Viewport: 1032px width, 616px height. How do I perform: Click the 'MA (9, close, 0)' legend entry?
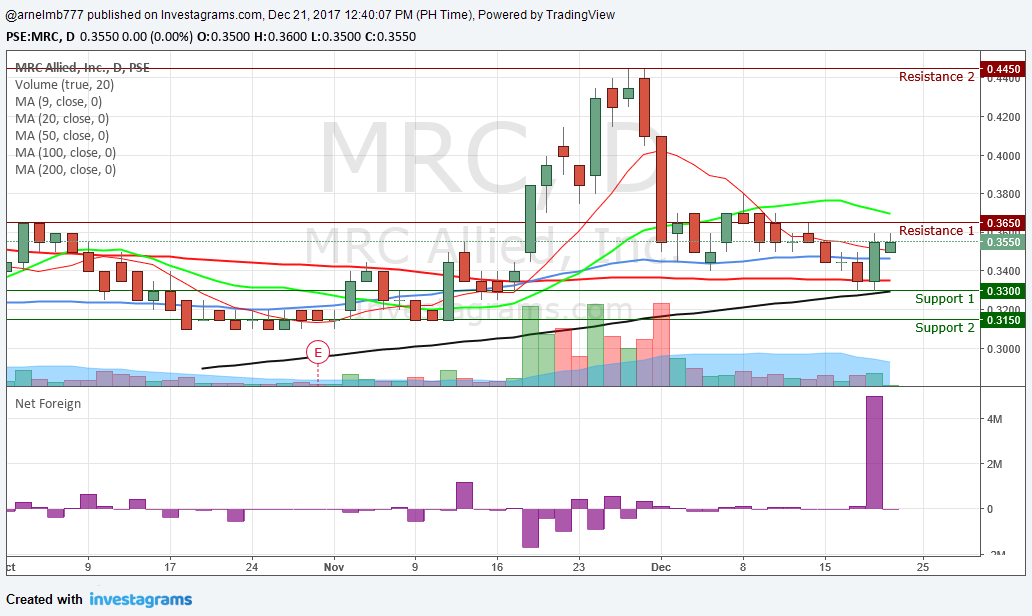(59, 101)
